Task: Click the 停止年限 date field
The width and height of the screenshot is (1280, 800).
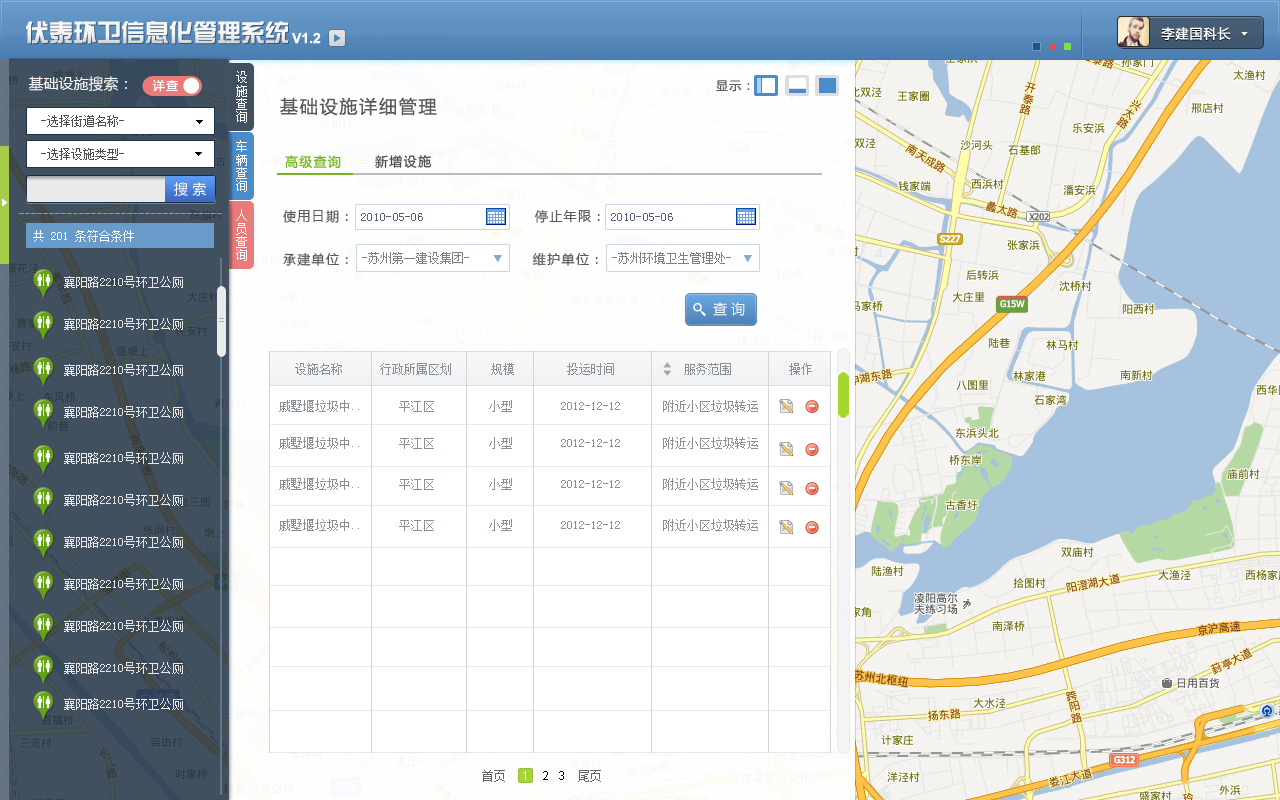Action: 682,217
